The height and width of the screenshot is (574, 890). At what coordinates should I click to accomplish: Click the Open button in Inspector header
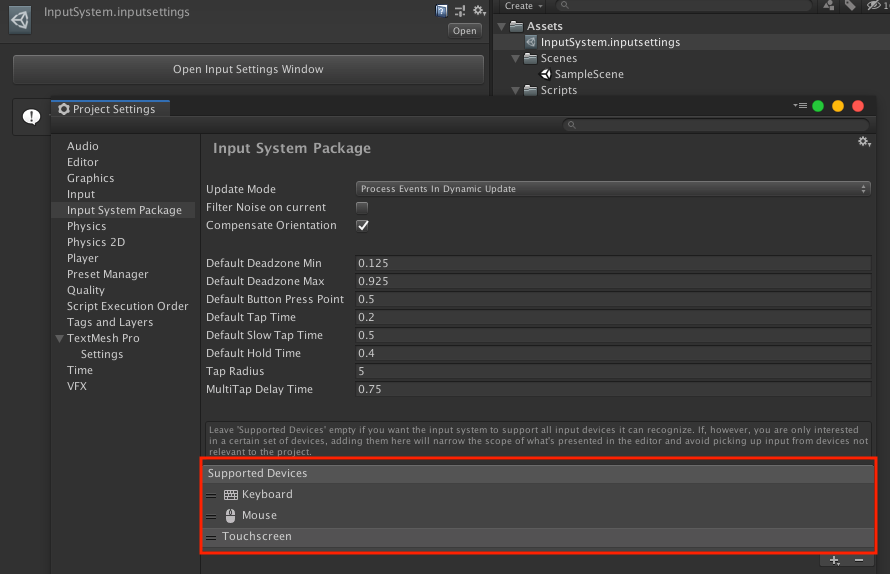(x=464, y=31)
